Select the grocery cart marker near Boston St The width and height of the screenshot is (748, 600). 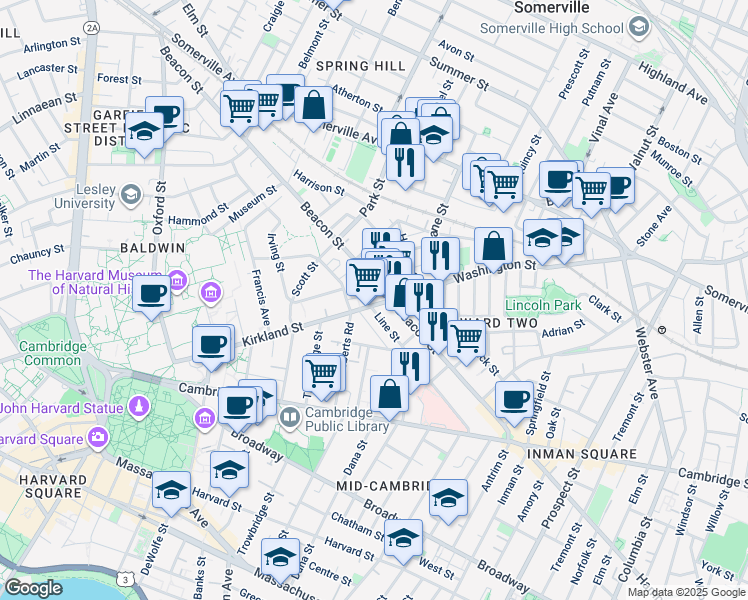point(592,192)
